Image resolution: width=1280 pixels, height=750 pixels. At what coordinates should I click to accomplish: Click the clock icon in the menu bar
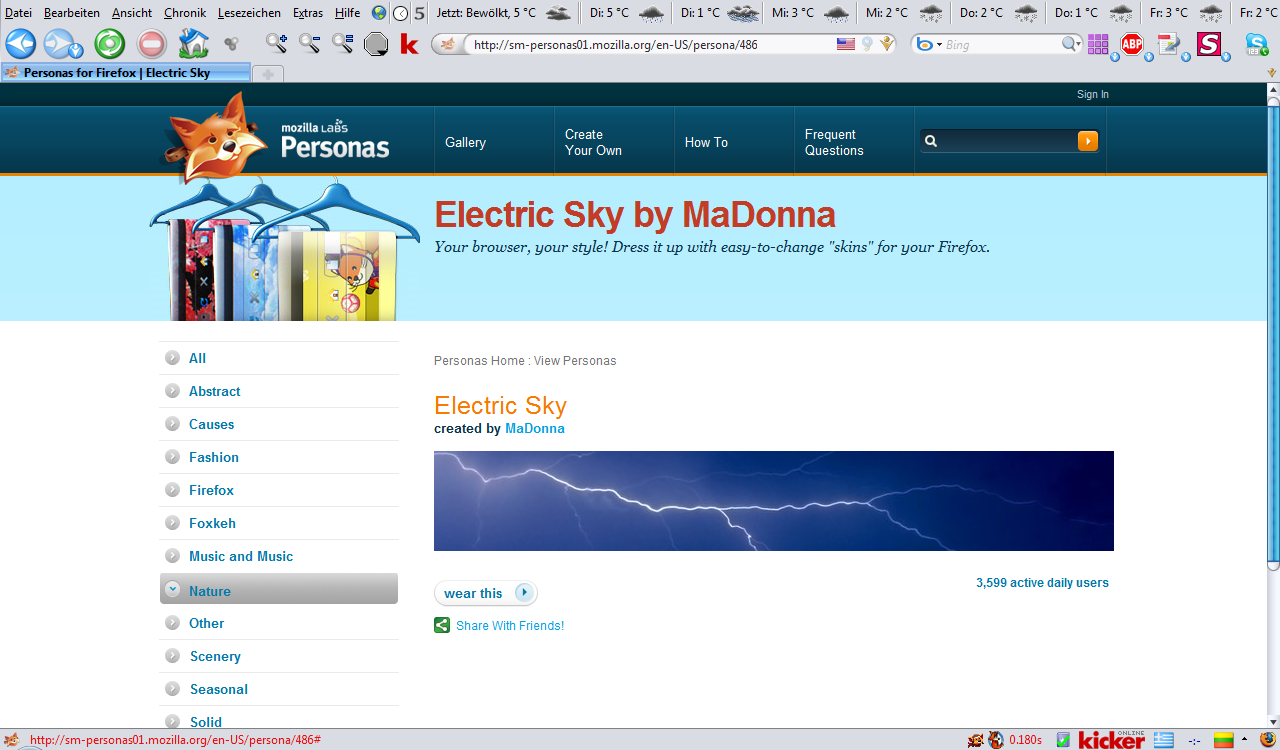pos(400,13)
